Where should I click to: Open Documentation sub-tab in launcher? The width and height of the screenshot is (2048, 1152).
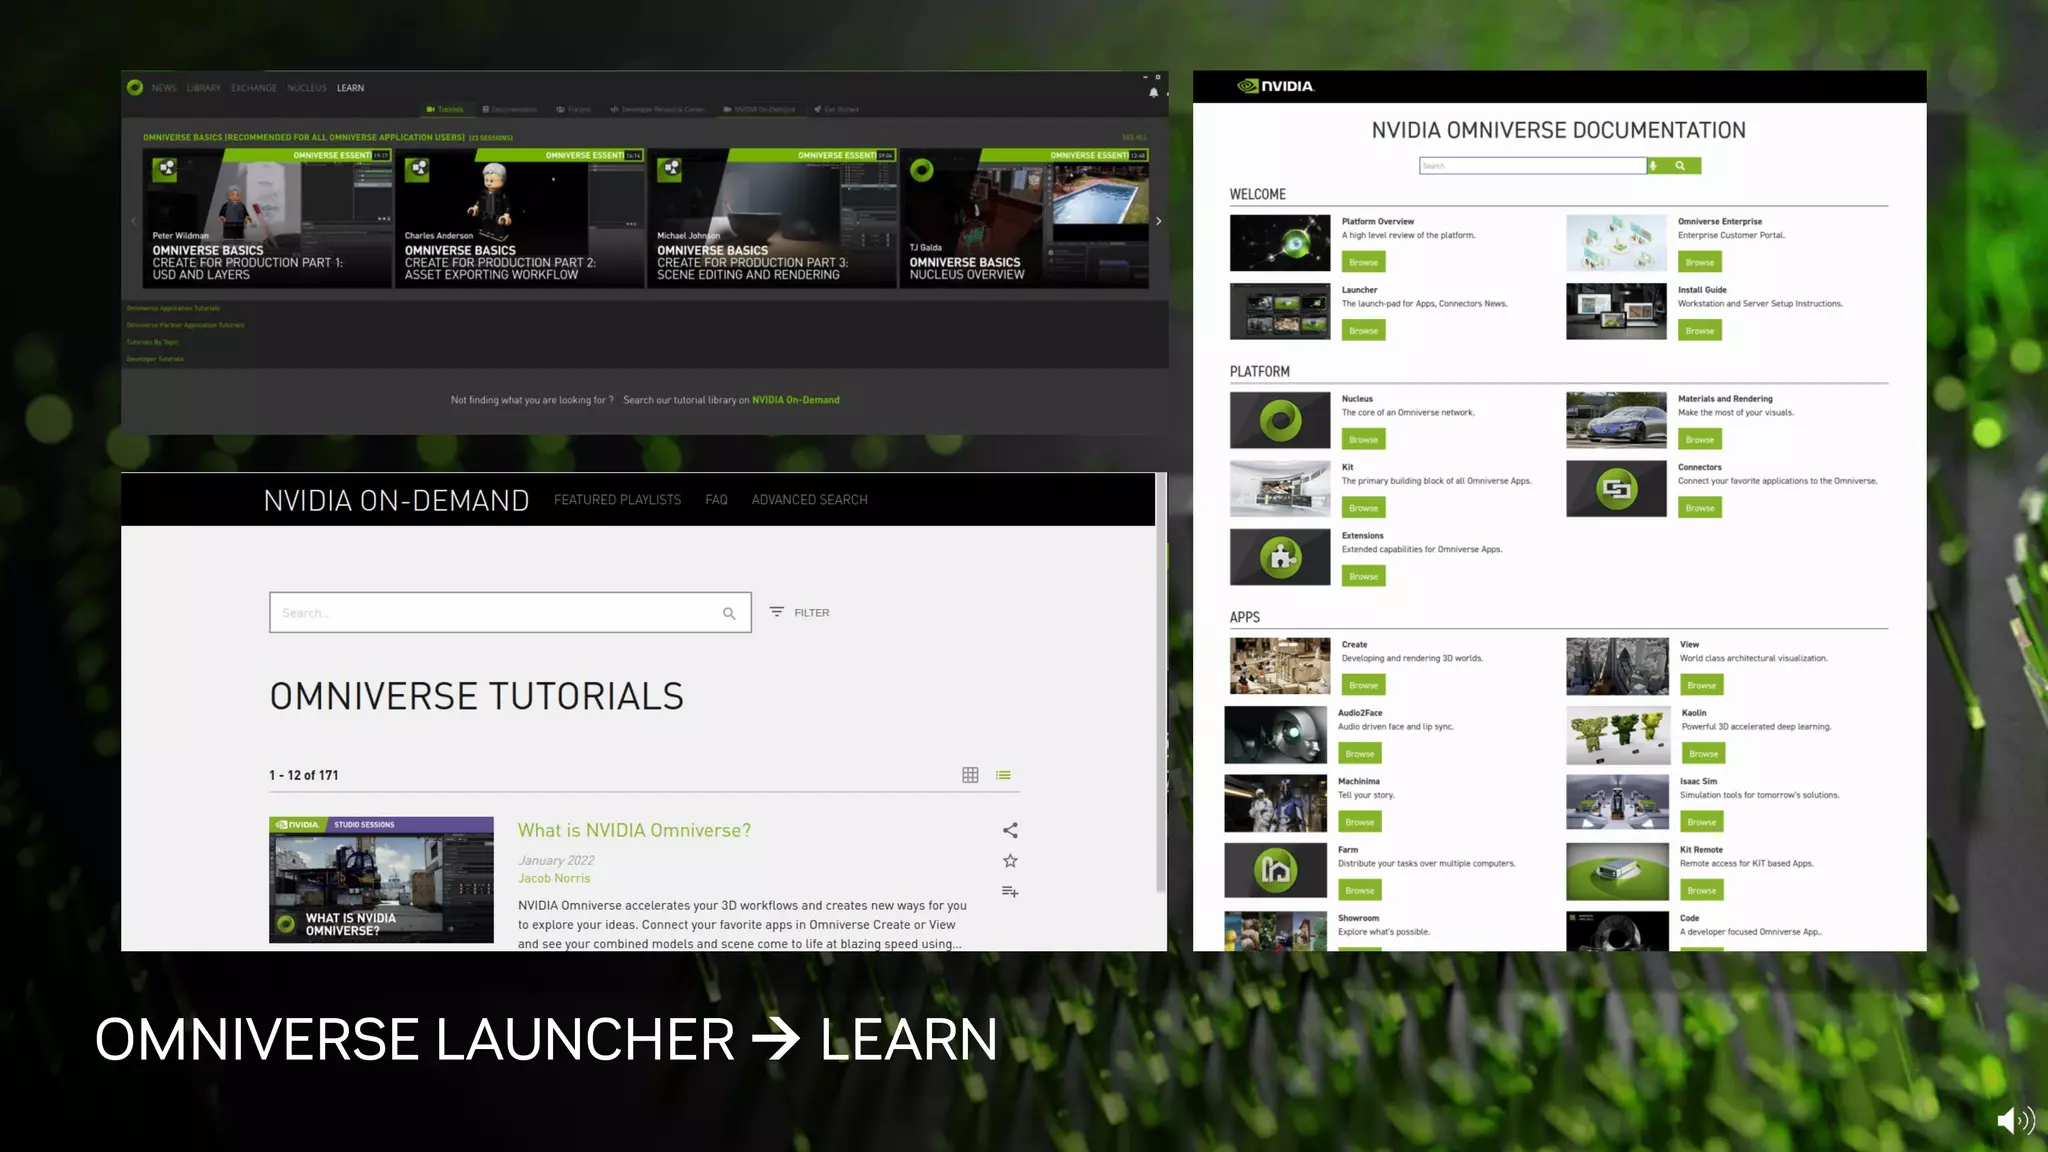510,110
